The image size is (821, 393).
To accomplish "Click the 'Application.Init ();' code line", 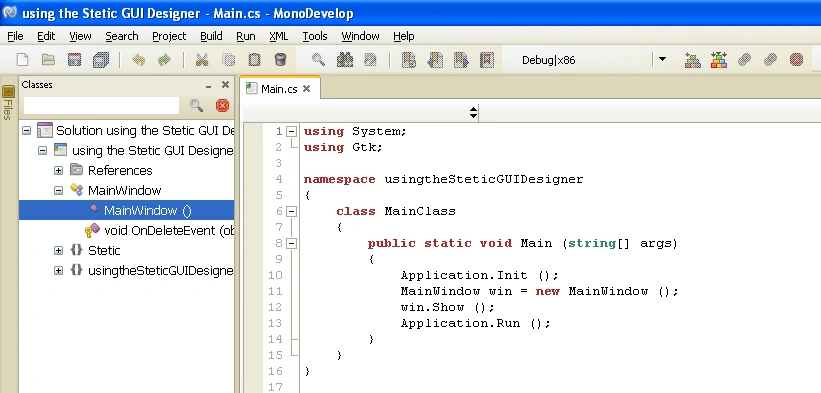I will click(480, 275).
